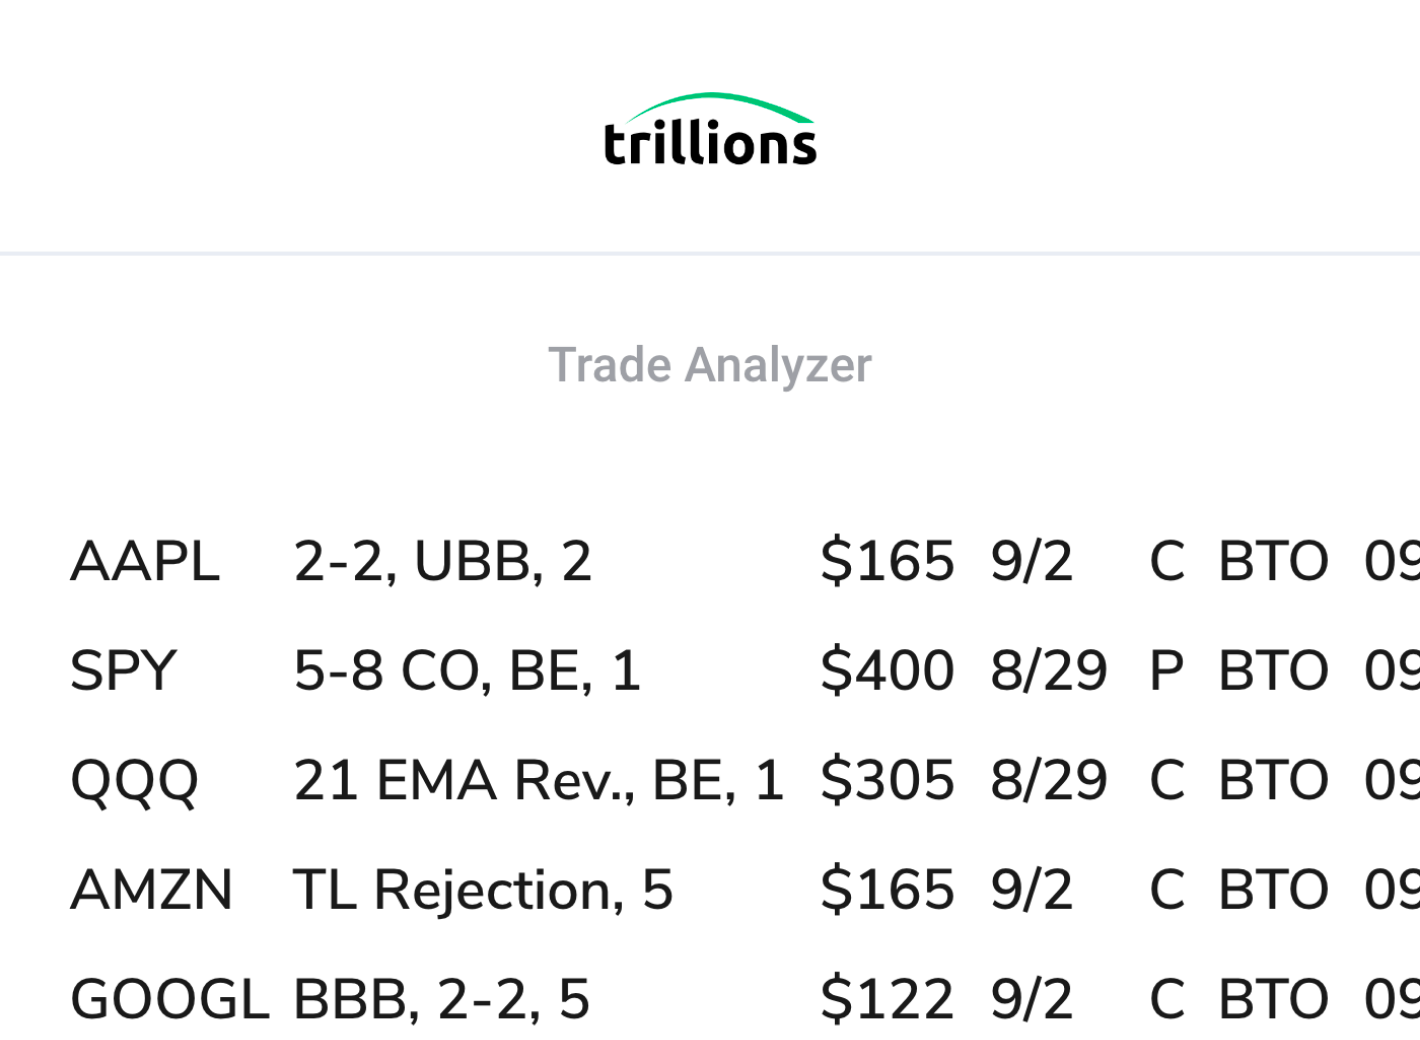Image resolution: width=1420 pixels, height=1040 pixels.
Task: Select the $122 strike for GOOGL
Action: (887, 1000)
